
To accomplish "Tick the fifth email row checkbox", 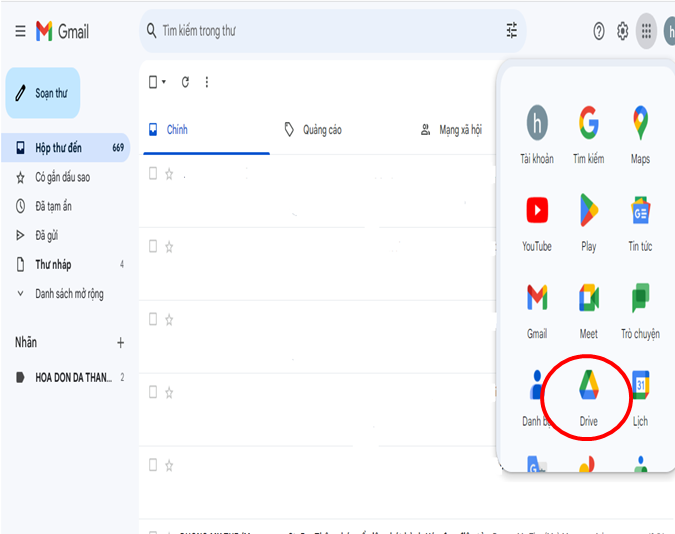I will (153, 465).
